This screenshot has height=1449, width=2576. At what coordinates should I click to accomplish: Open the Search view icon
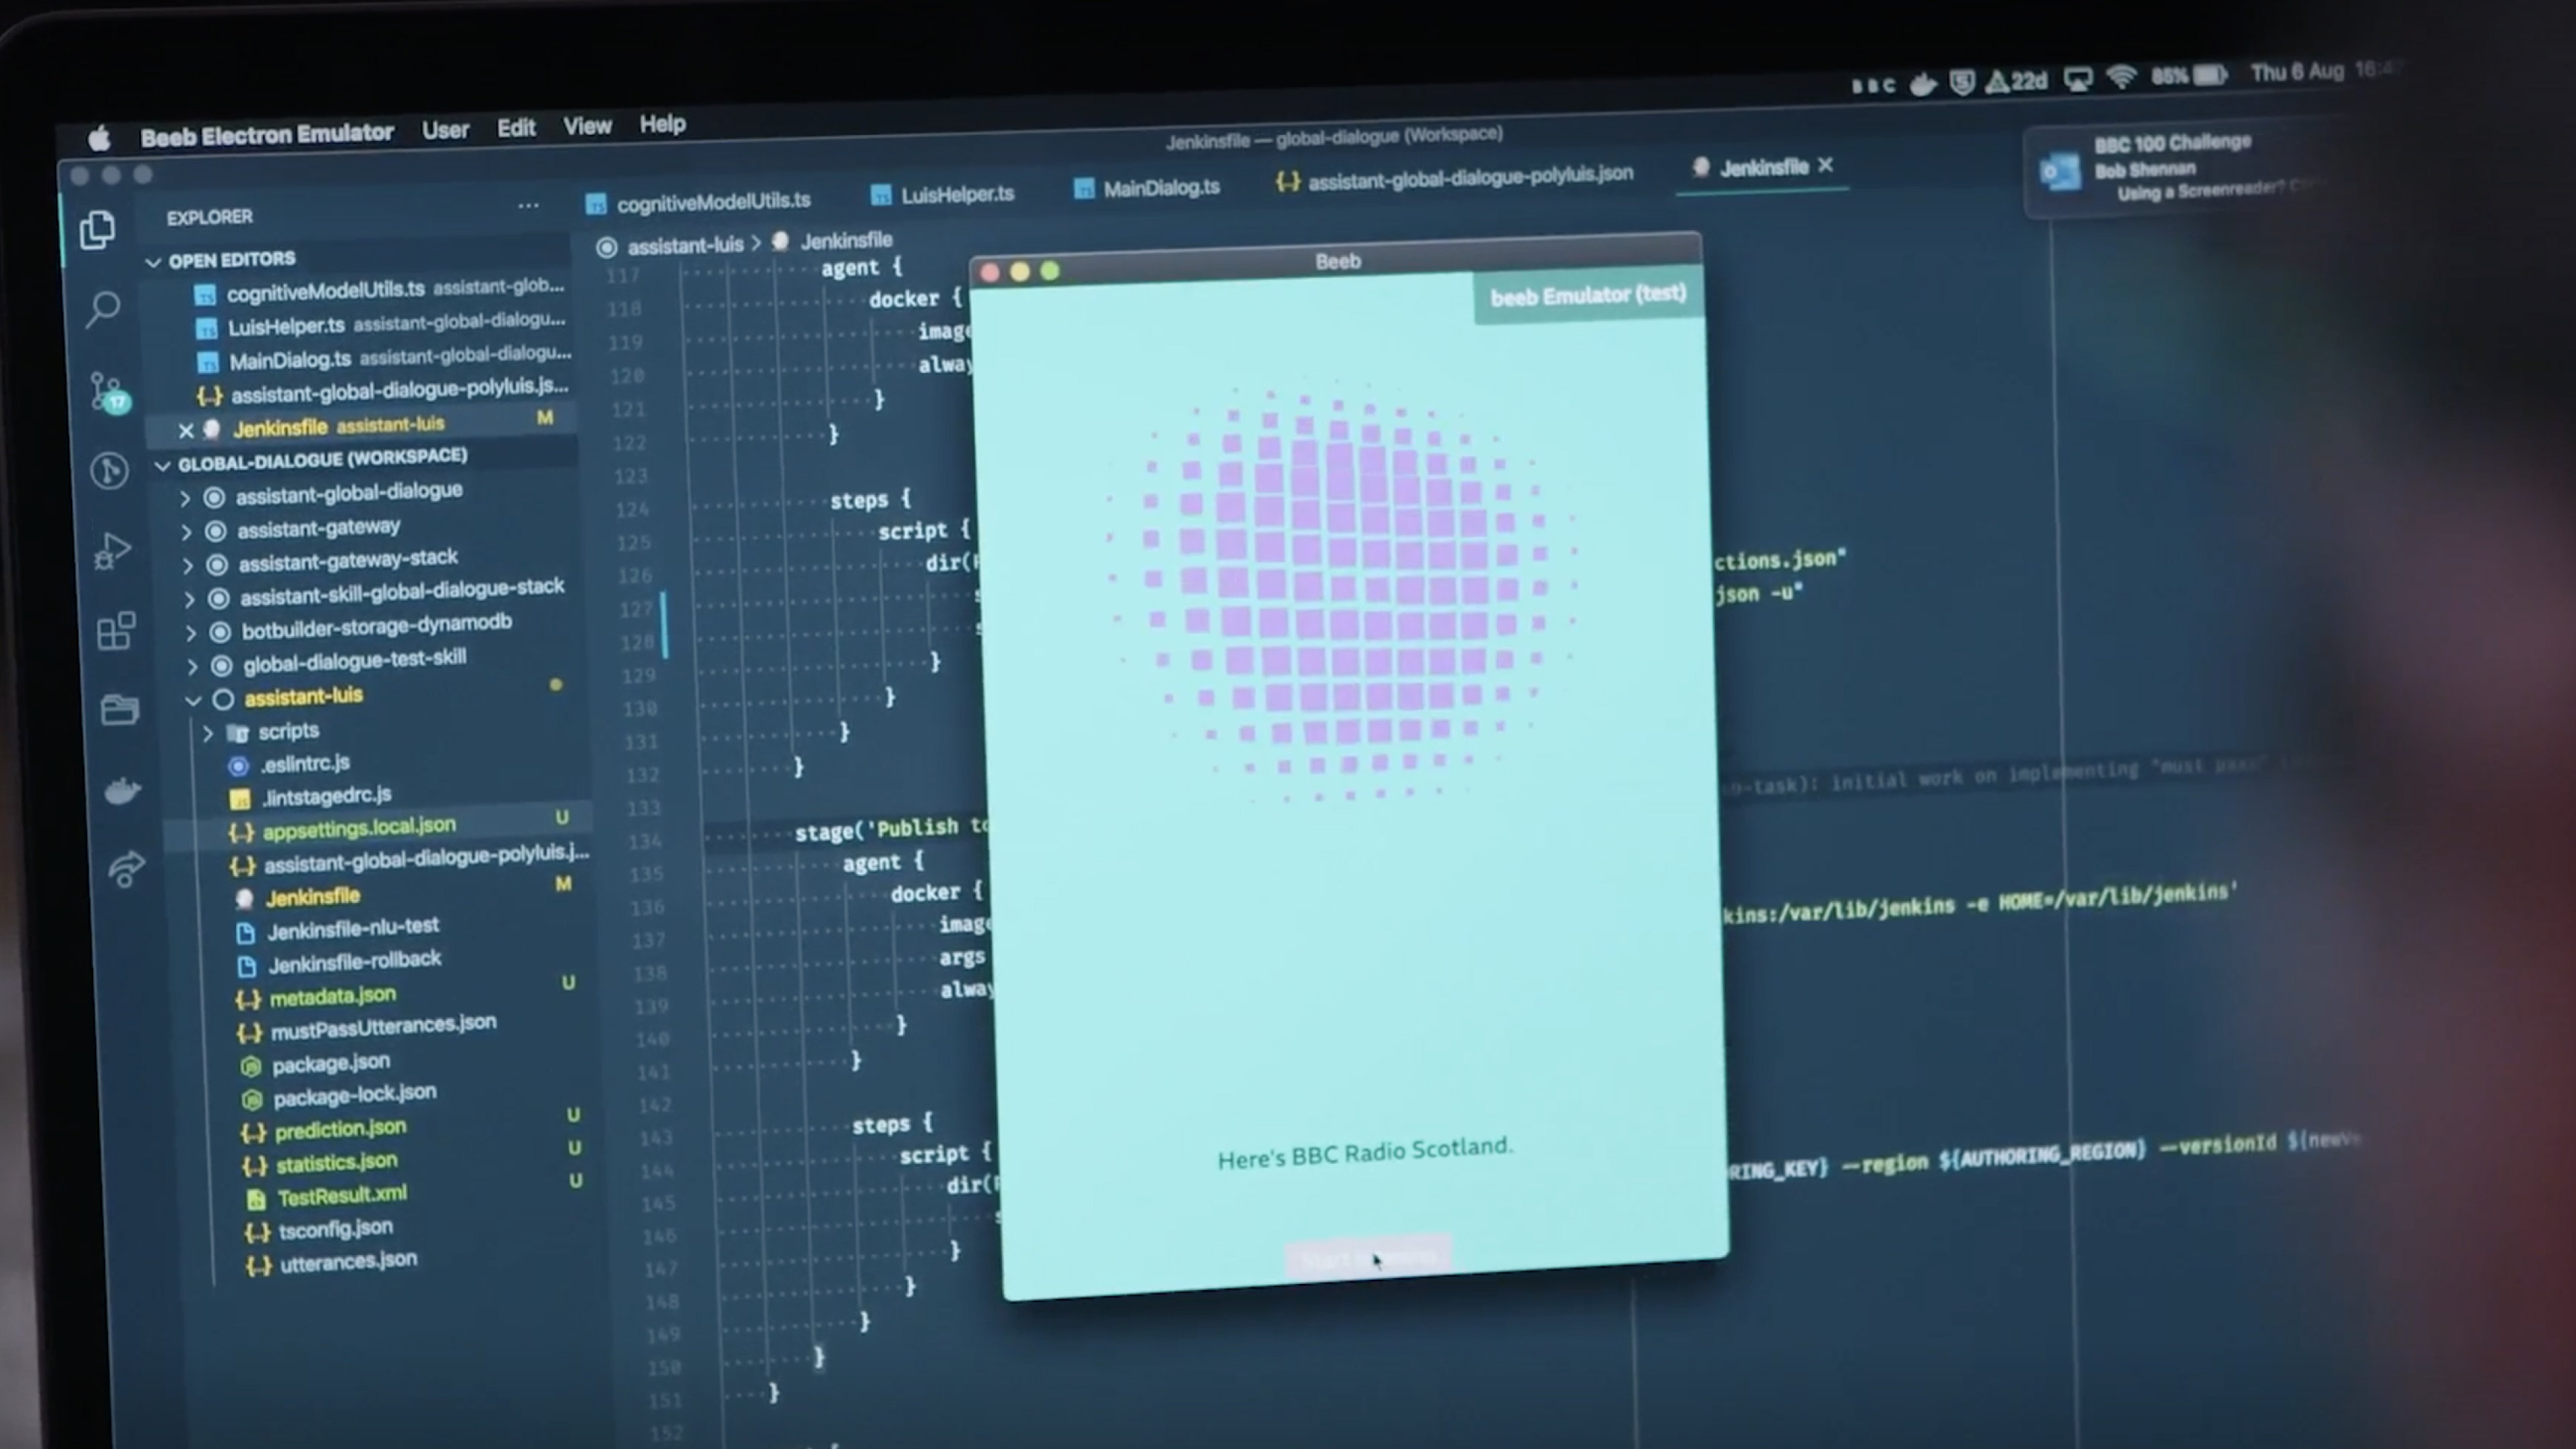point(103,308)
